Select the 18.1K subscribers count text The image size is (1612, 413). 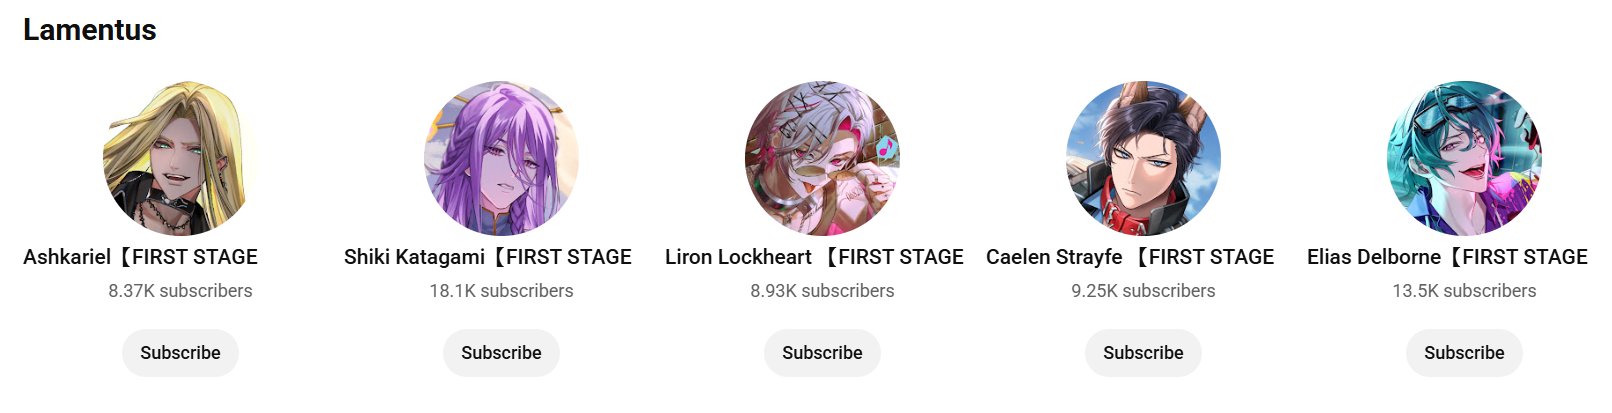501,291
